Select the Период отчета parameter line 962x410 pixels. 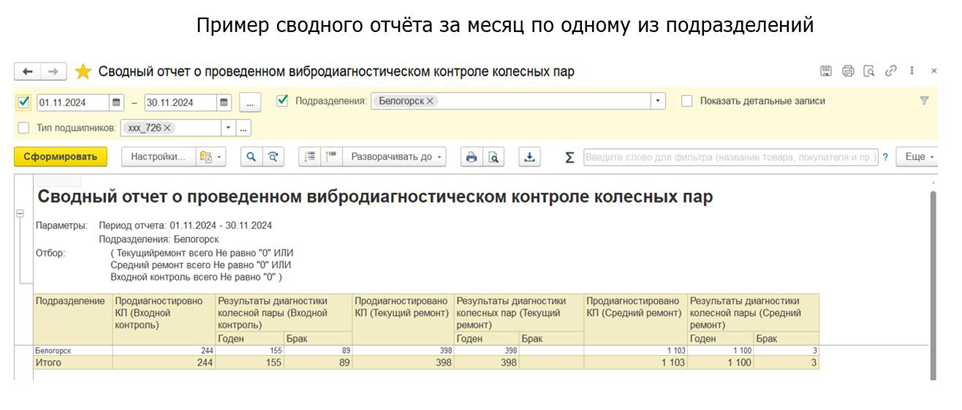tap(185, 225)
